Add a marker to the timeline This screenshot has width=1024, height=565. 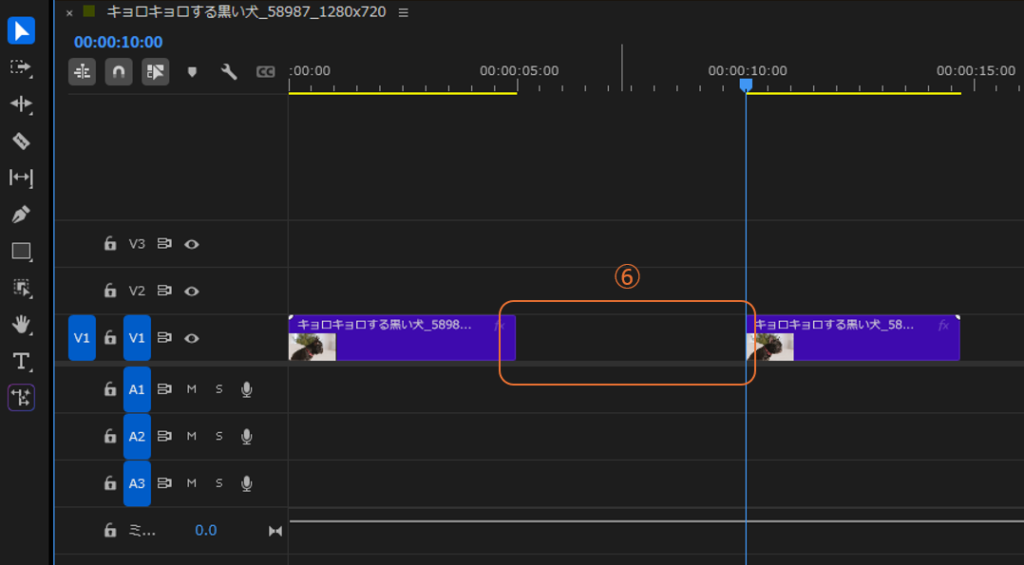point(193,72)
